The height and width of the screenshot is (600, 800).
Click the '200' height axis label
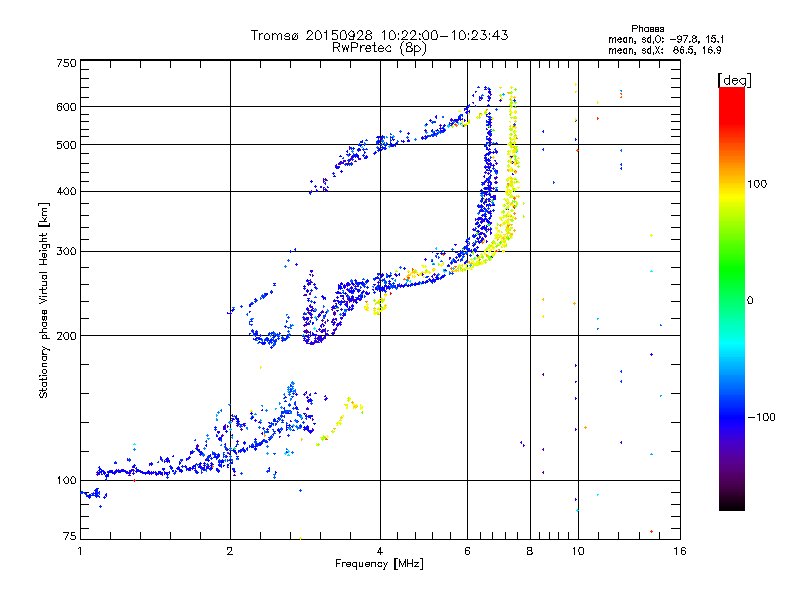coord(66,336)
